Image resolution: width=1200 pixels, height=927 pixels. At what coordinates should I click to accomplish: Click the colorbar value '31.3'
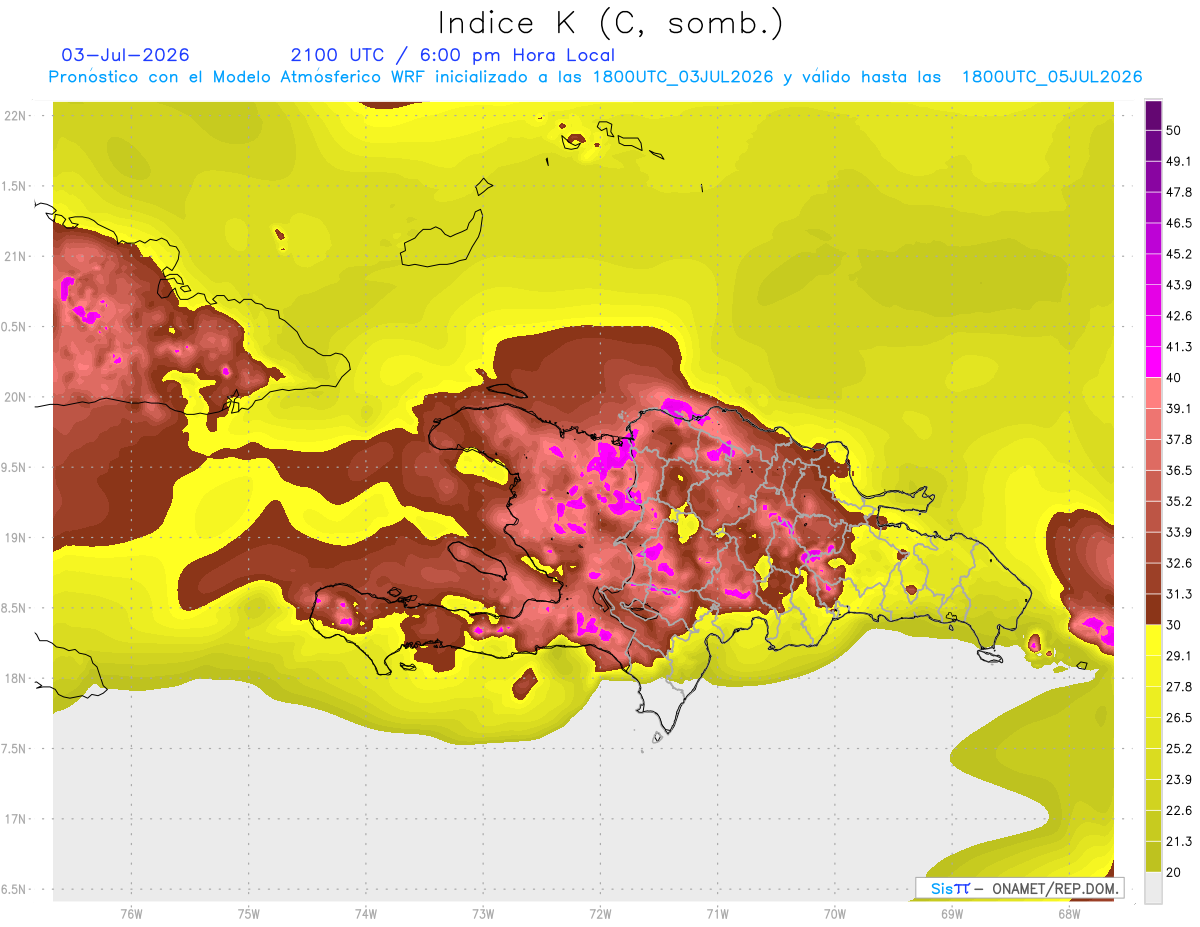(x=1179, y=594)
